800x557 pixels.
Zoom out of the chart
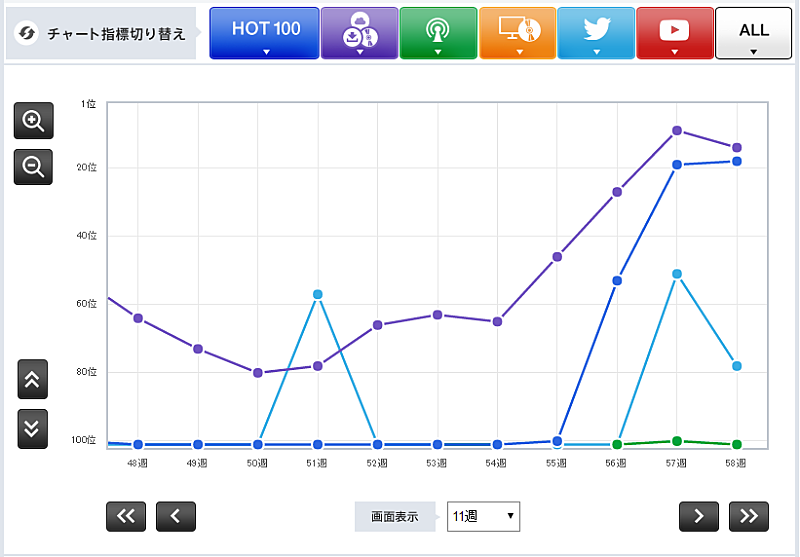(x=33, y=167)
